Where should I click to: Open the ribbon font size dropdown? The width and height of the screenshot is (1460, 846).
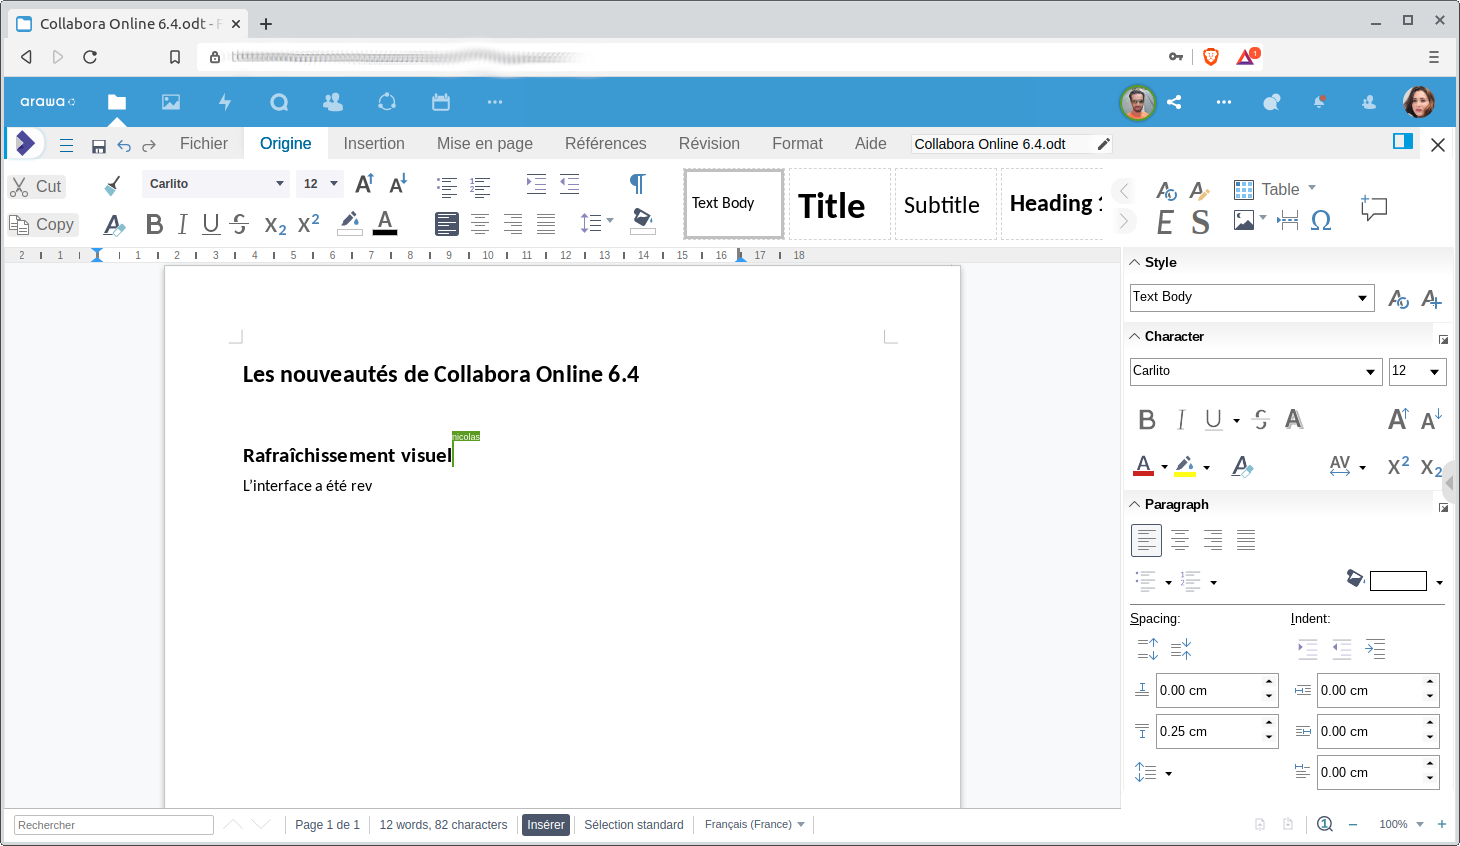[334, 184]
